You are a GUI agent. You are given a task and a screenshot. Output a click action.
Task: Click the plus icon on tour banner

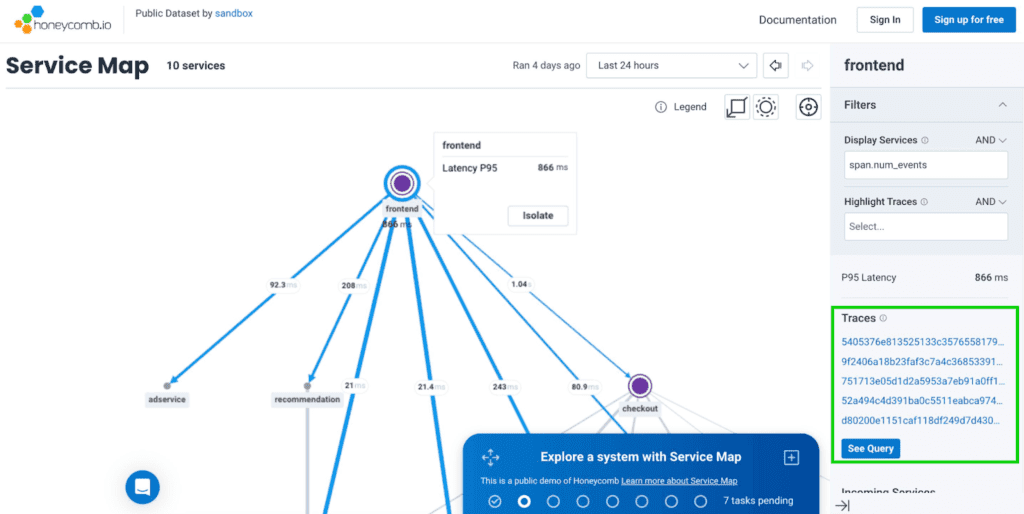coord(791,457)
